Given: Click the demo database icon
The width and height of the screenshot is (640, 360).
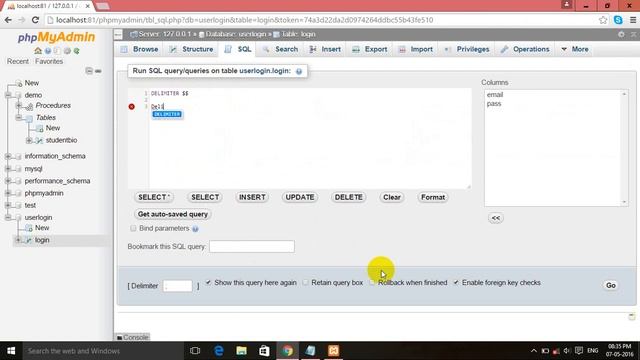Looking at the screenshot, I should coord(18,95).
